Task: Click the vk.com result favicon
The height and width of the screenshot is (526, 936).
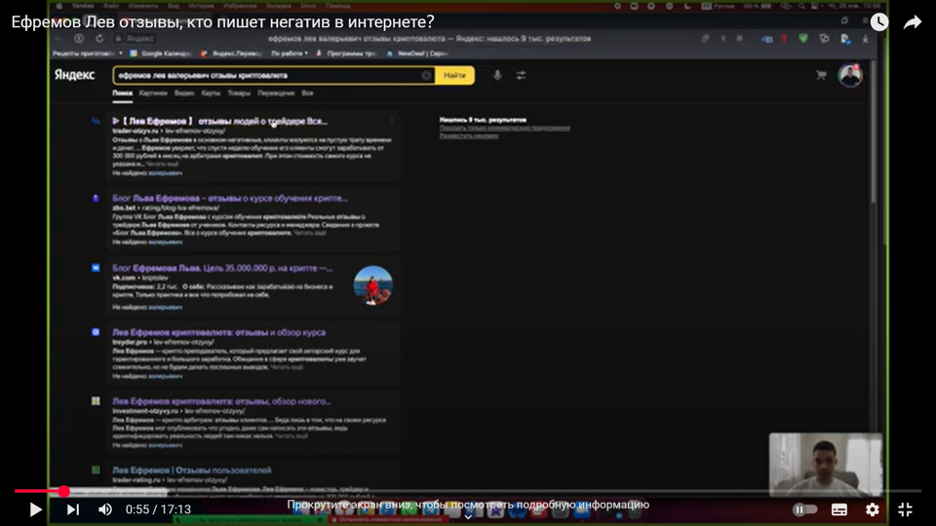Action: [x=96, y=268]
